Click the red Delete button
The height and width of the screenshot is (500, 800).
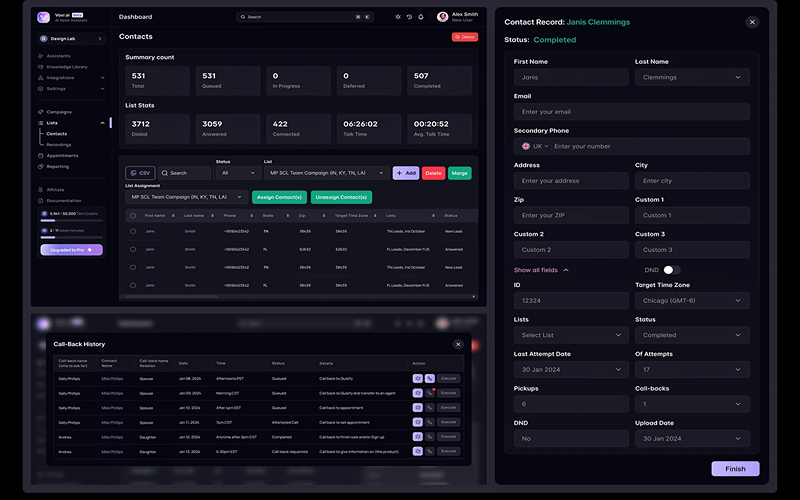coord(433,173)
